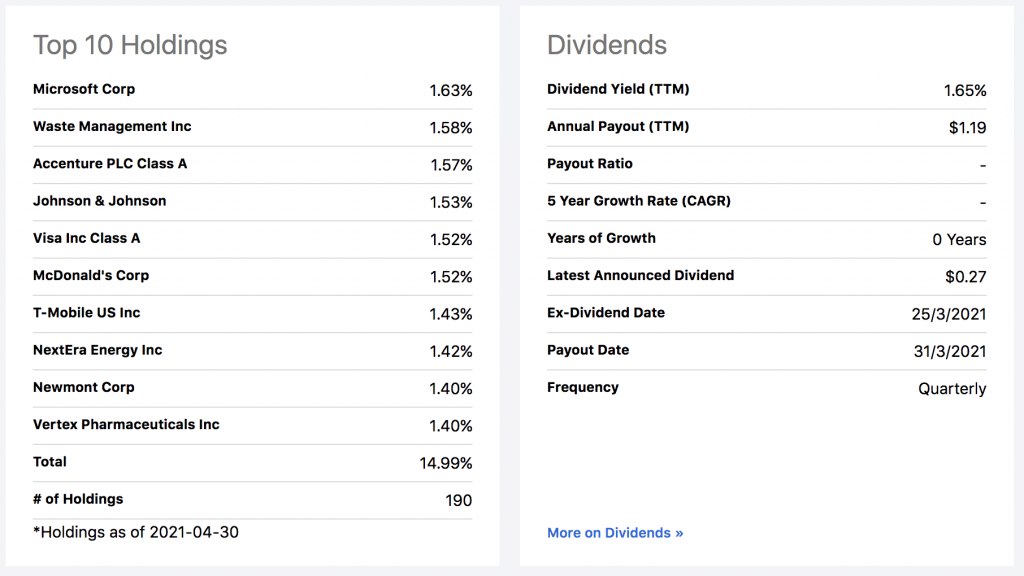1024x576 pixels.
Task: Click the $1.19 annual payout value
Action: pyautogui.click(x=968, y=128)
